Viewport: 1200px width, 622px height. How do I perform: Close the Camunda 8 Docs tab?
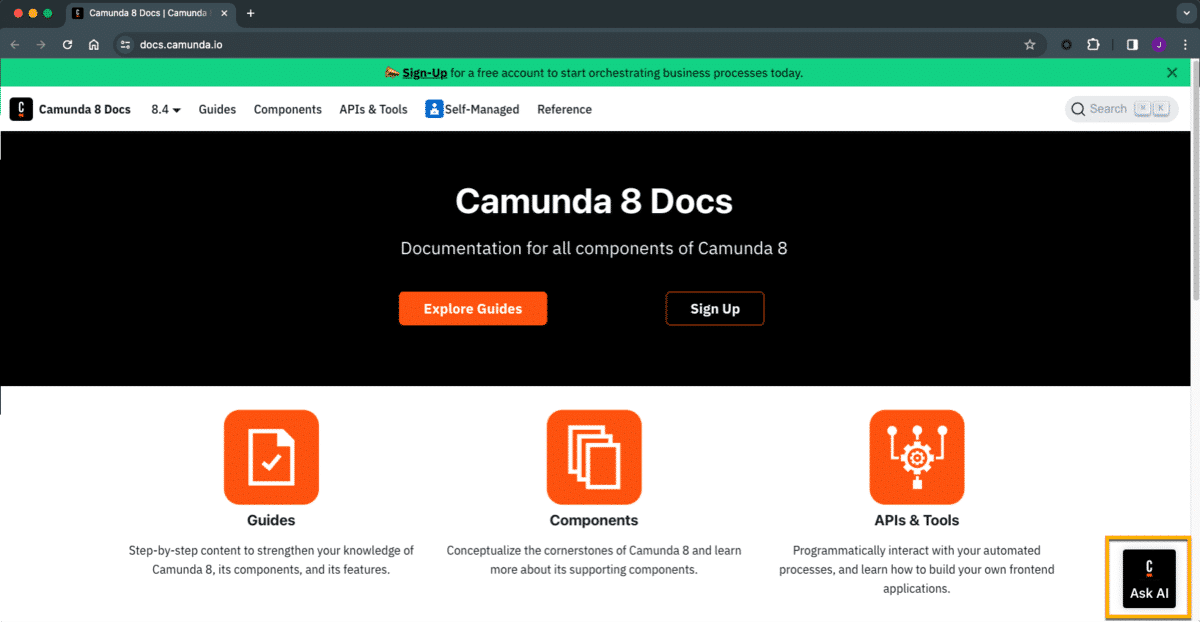click(x=225, y=13)
